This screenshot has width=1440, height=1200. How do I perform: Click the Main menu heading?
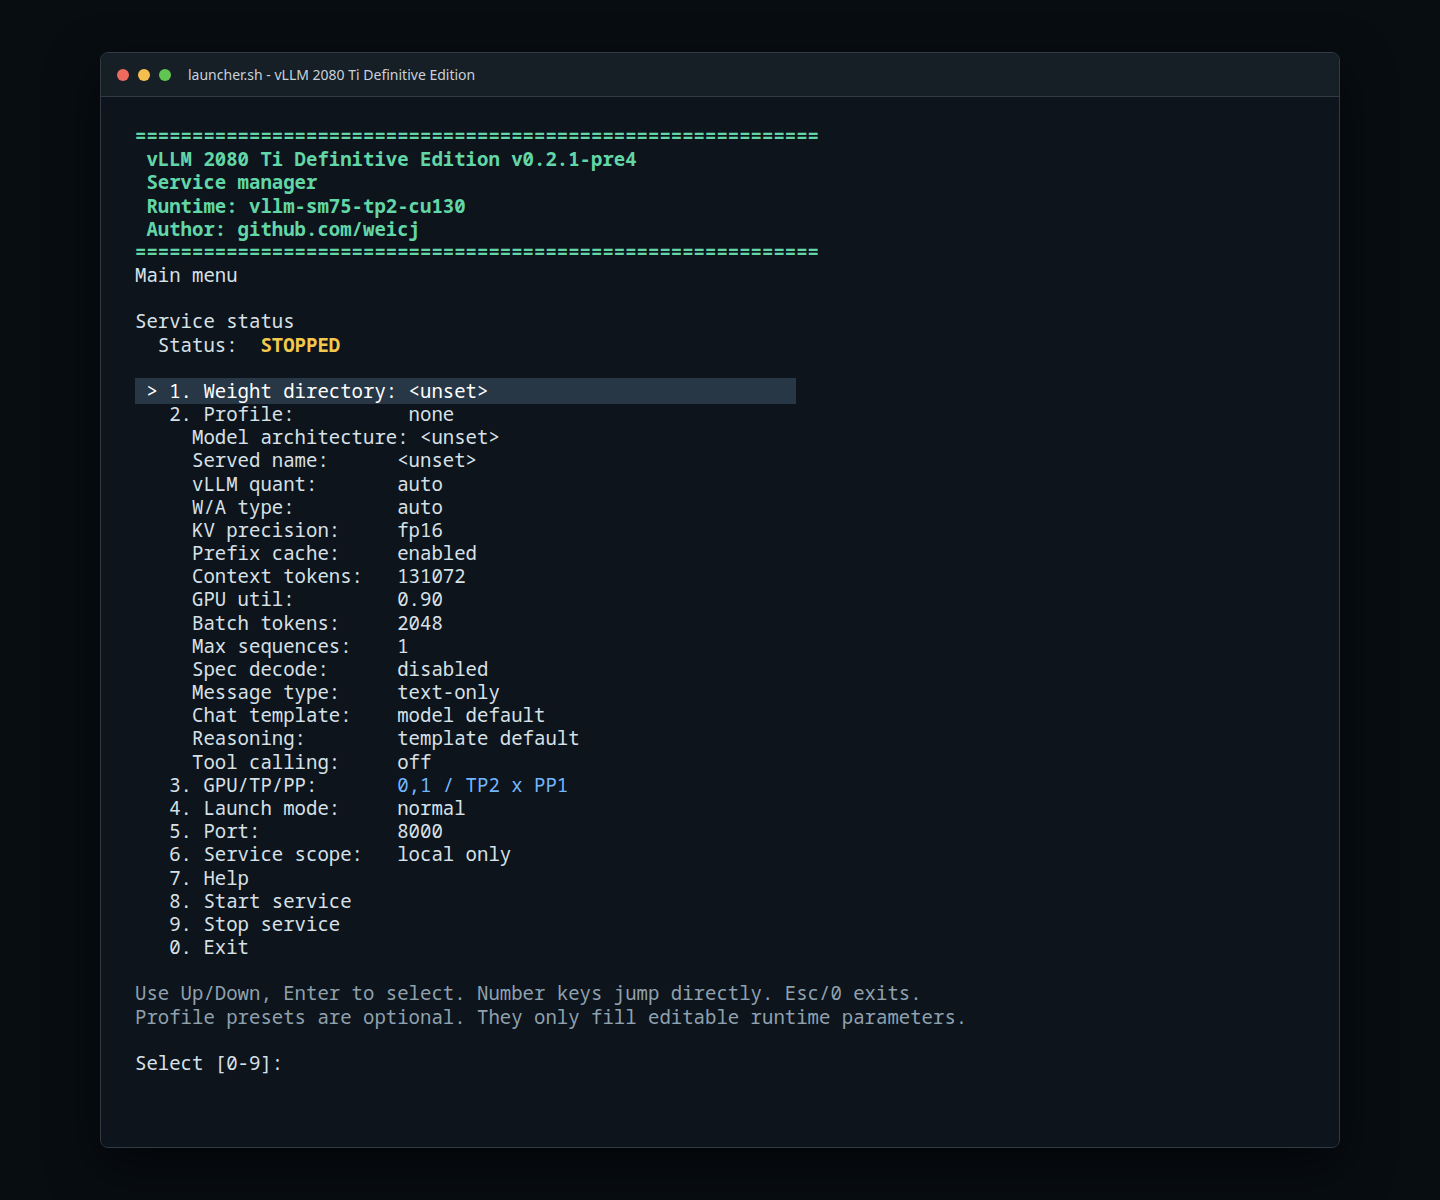[x=186, y=276]
